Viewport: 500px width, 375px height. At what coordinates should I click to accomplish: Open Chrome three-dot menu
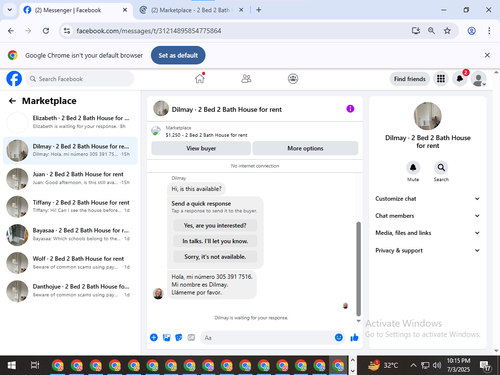(x=489, y=31)
